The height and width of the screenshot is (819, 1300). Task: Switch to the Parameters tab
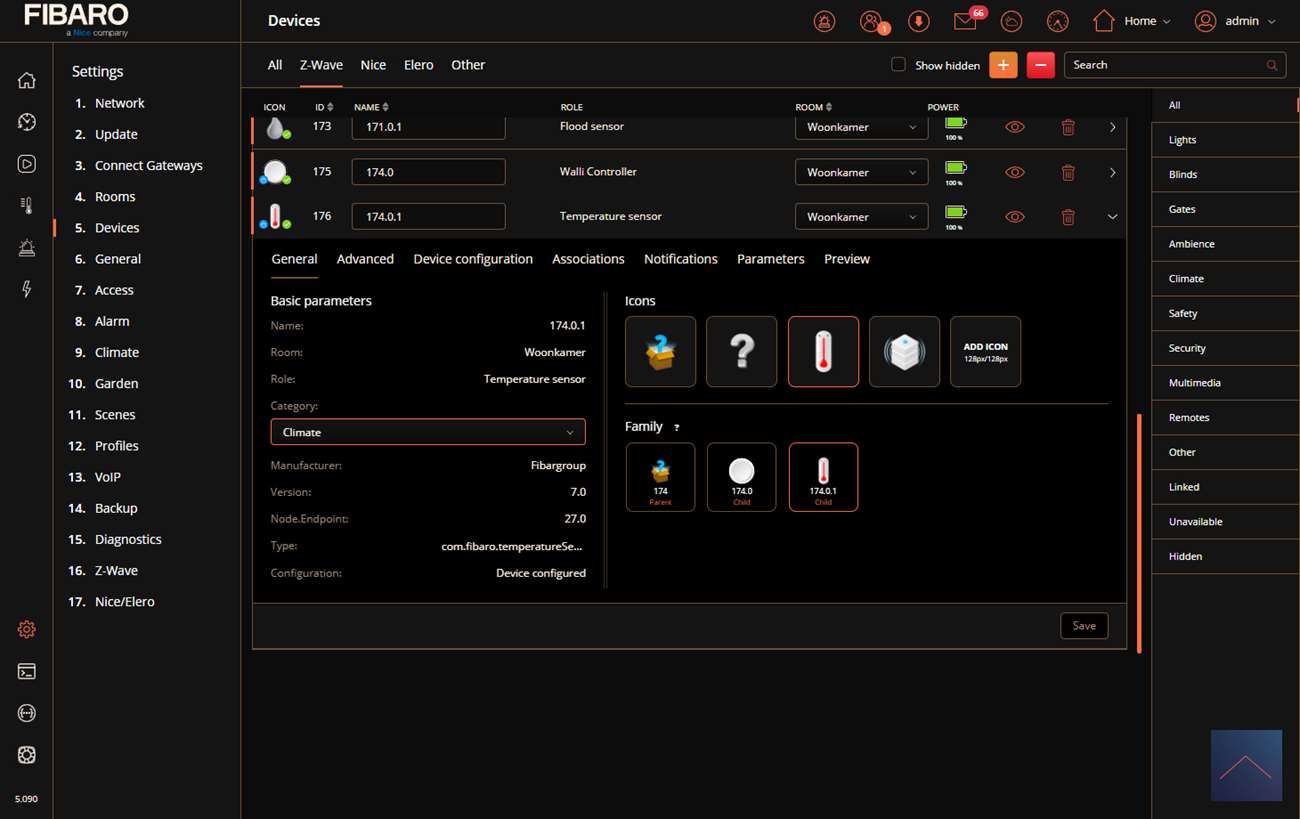770,259
